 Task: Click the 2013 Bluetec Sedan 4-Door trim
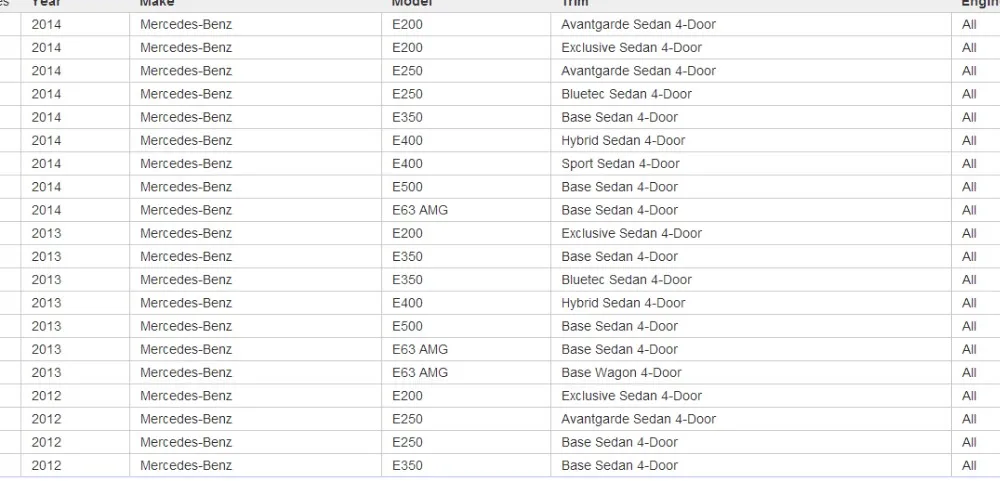click(x=626, y=280)
